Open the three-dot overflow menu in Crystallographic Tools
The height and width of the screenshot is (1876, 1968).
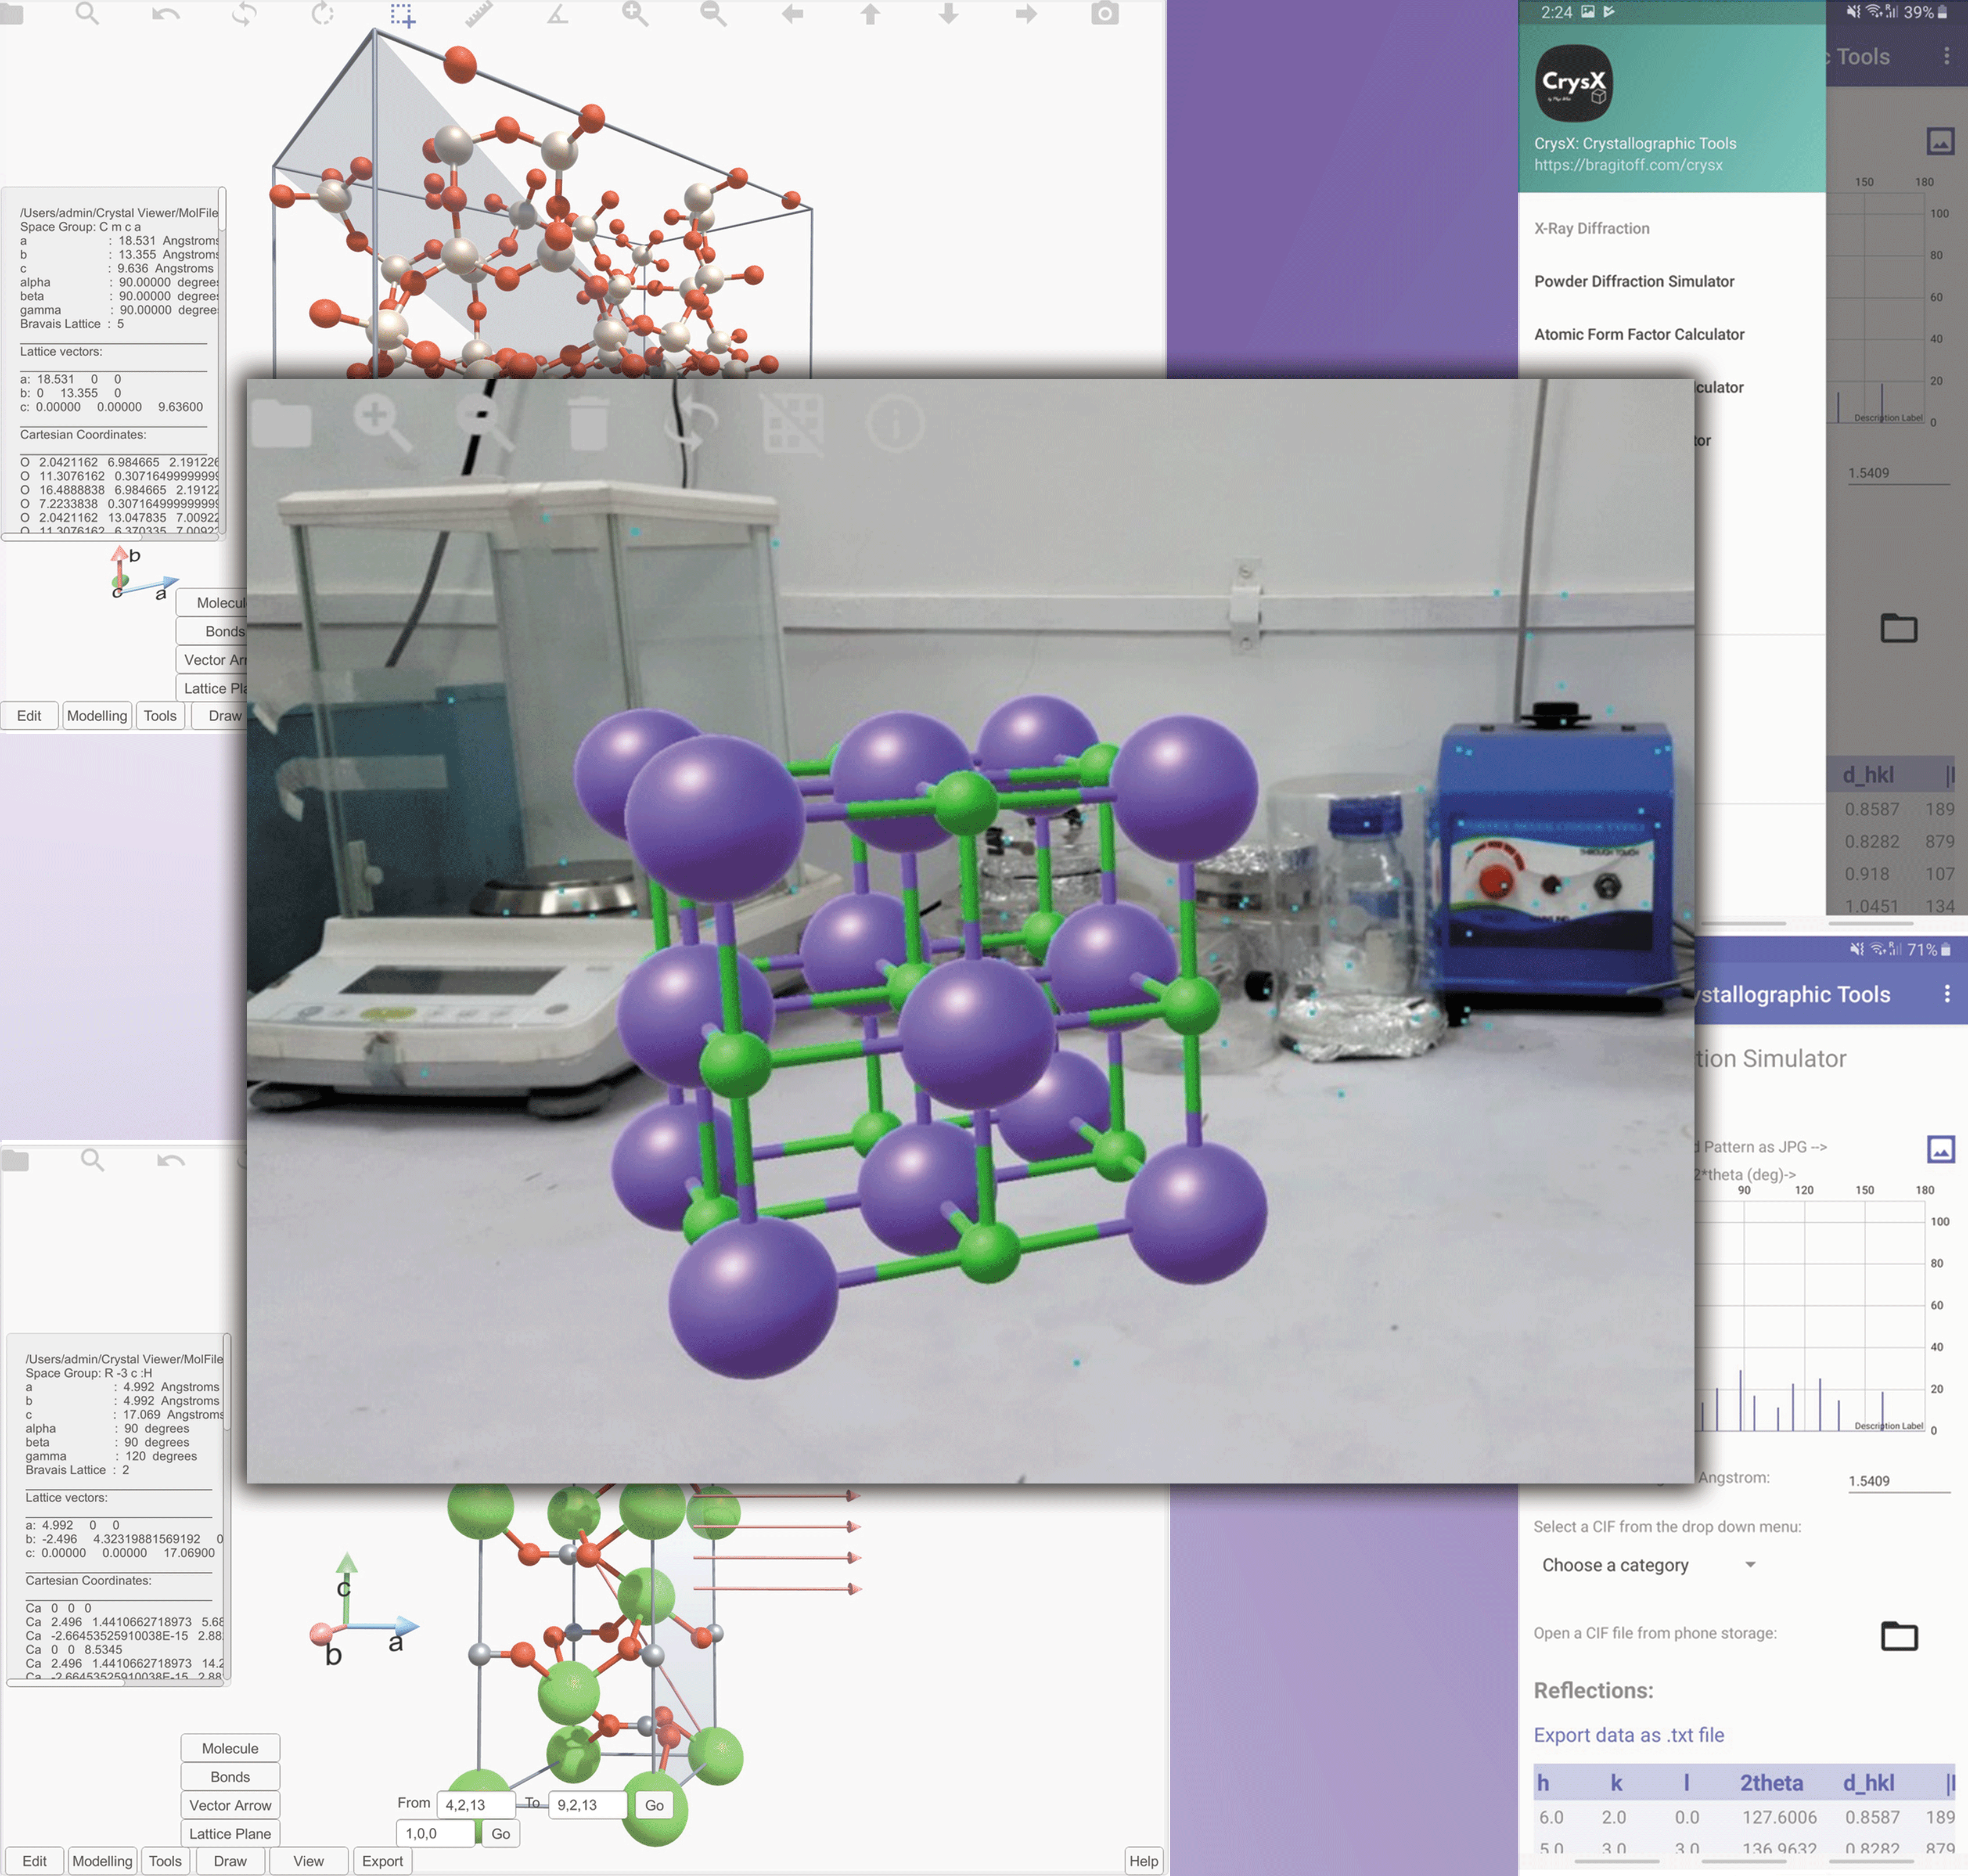[1946, 993]
